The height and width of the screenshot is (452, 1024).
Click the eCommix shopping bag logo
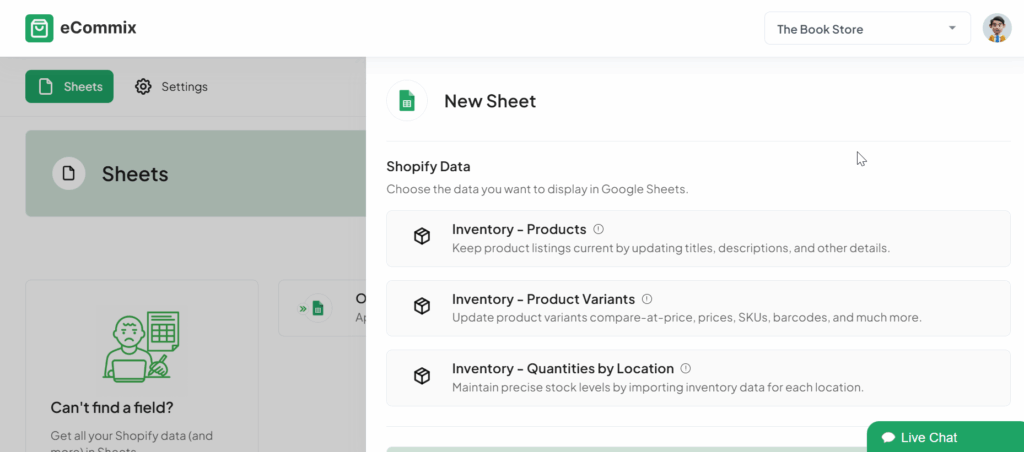39,28
